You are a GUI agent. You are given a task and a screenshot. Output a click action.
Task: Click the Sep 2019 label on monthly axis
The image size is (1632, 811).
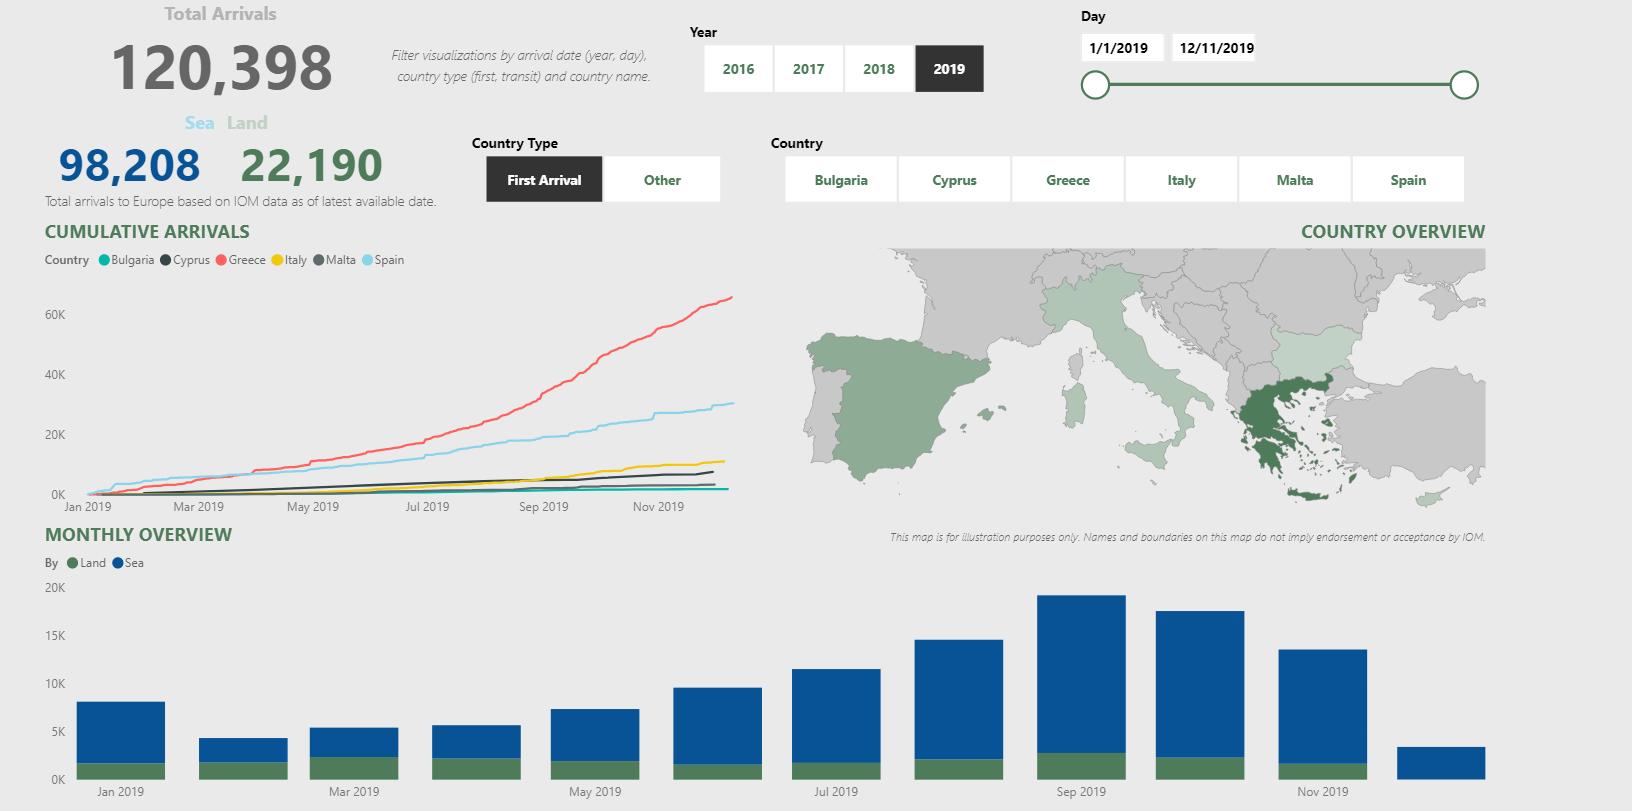click(x=1081, y=792)
